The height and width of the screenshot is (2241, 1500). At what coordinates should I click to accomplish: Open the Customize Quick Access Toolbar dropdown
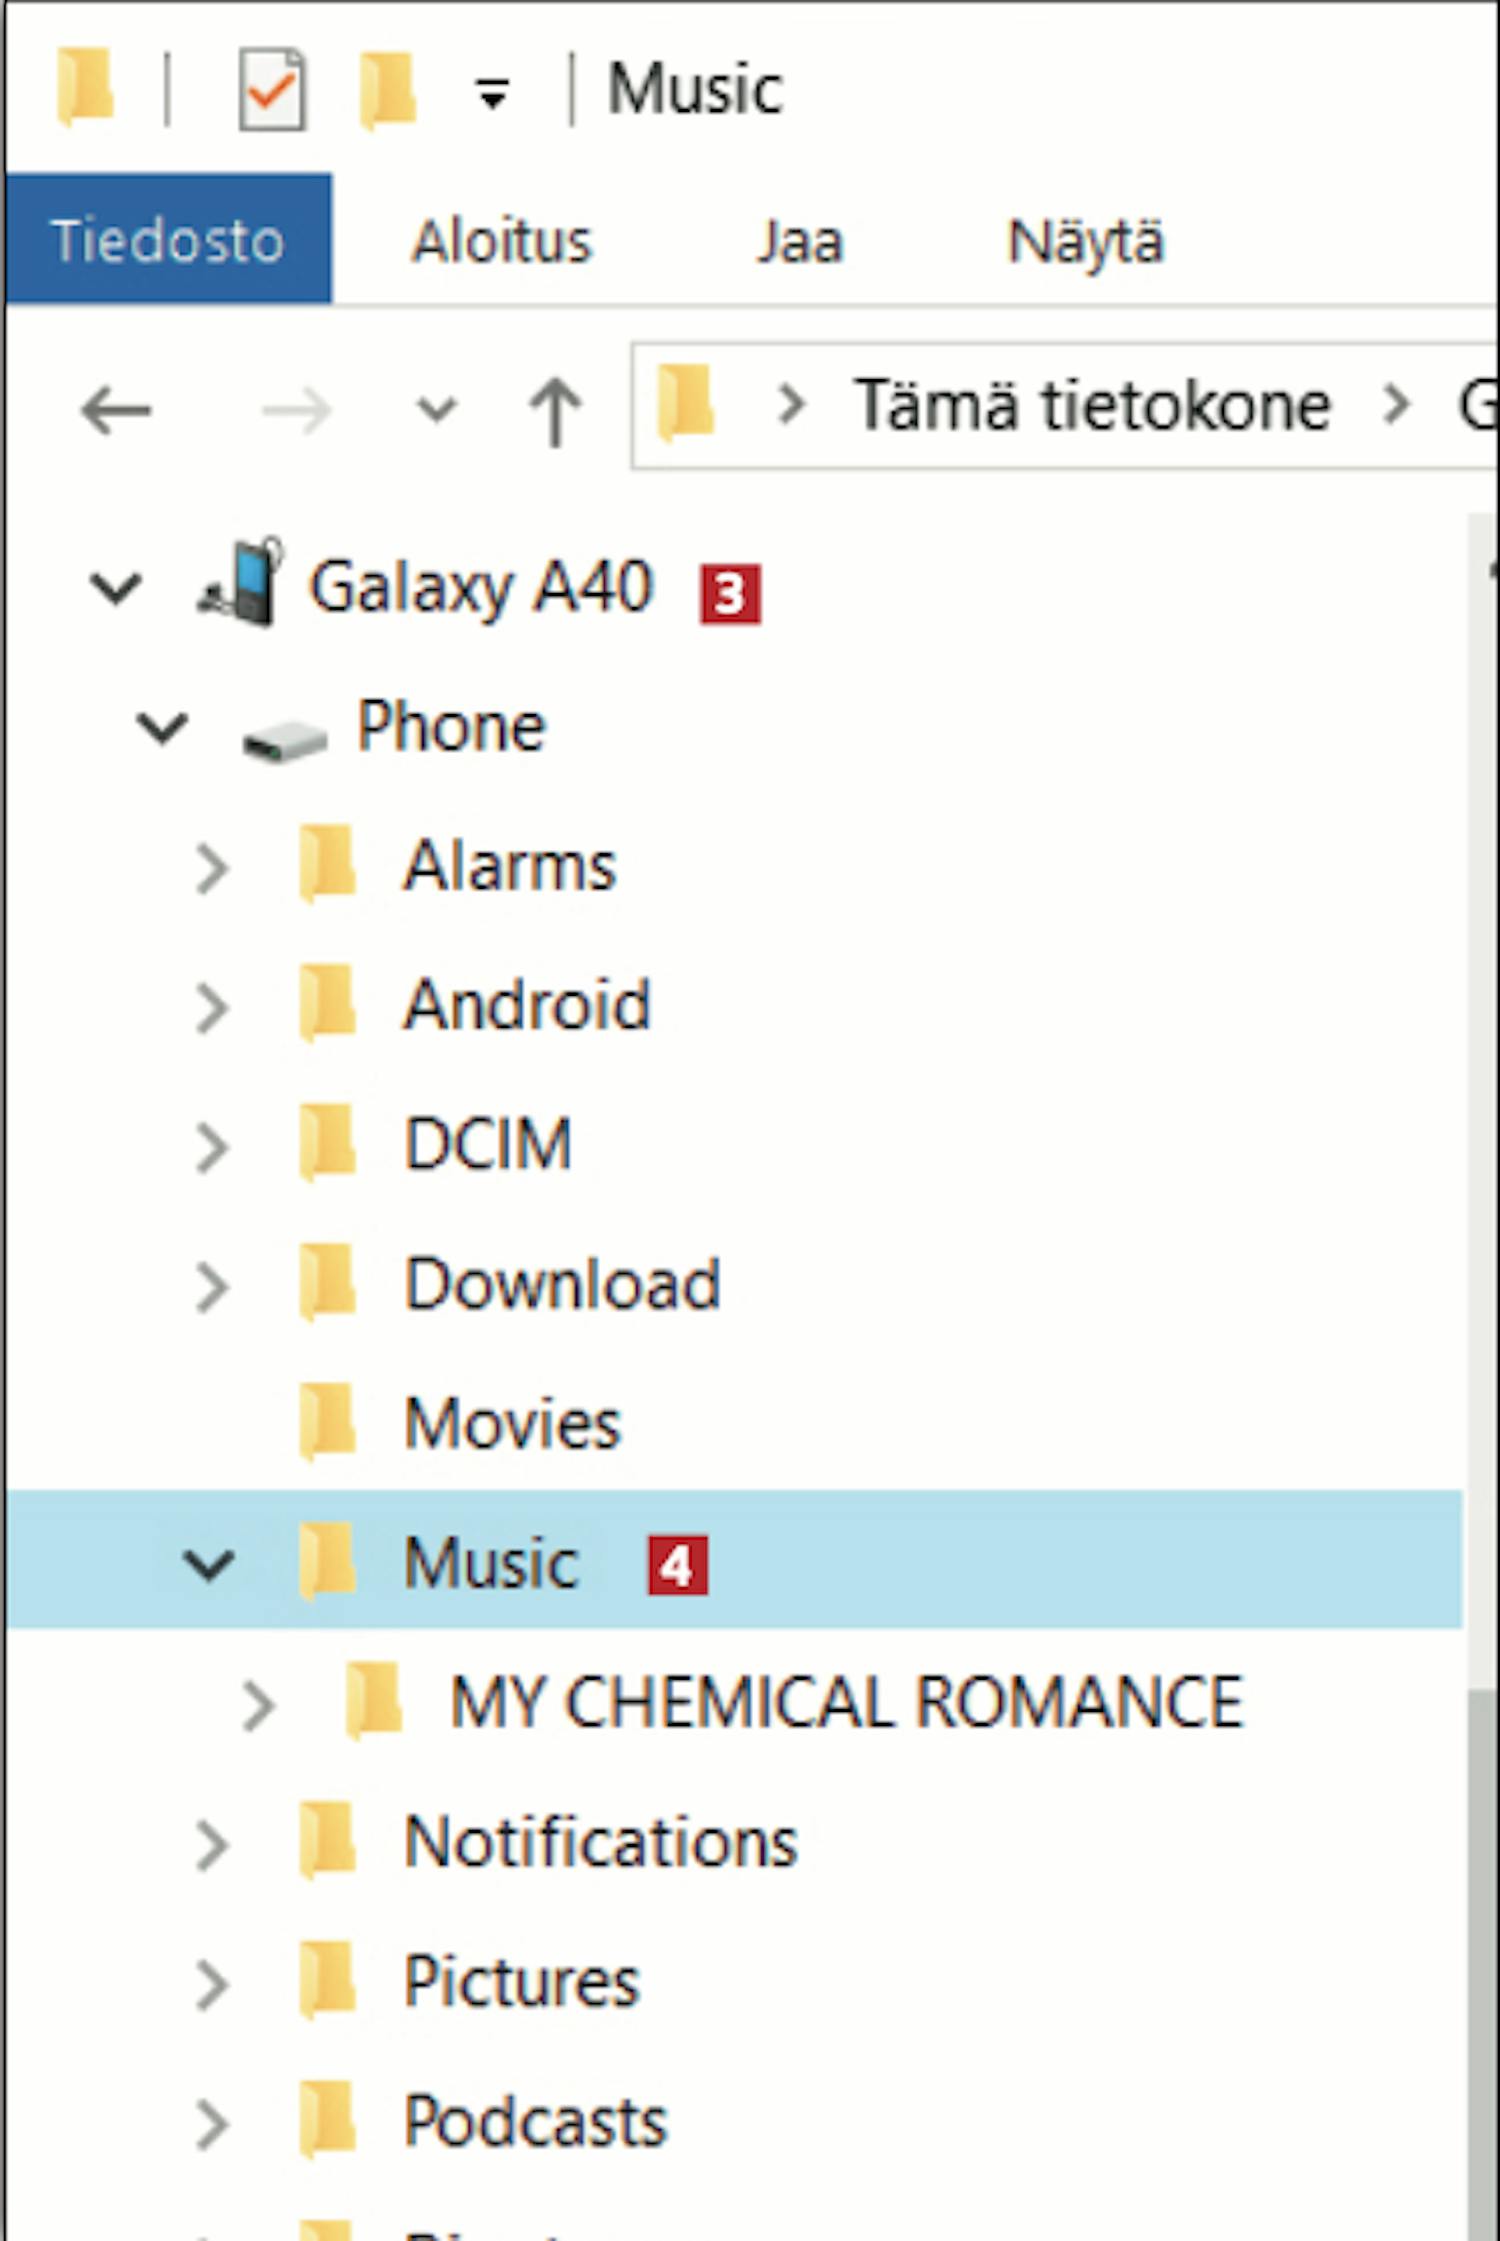492,93
